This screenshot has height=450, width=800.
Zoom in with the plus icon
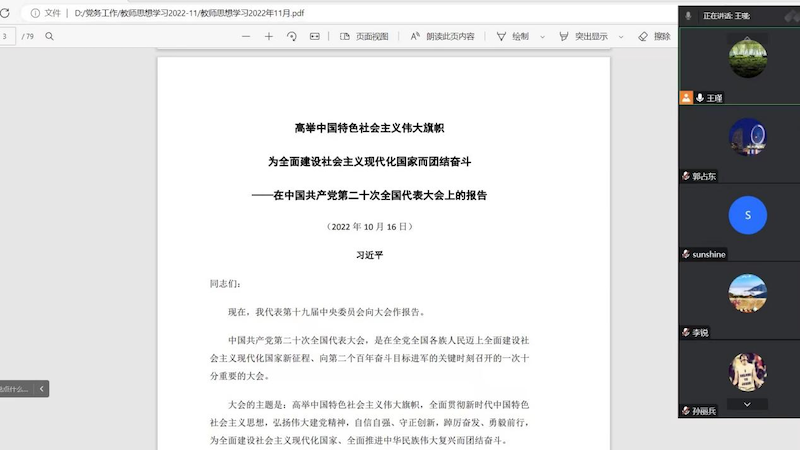(268, 36)
